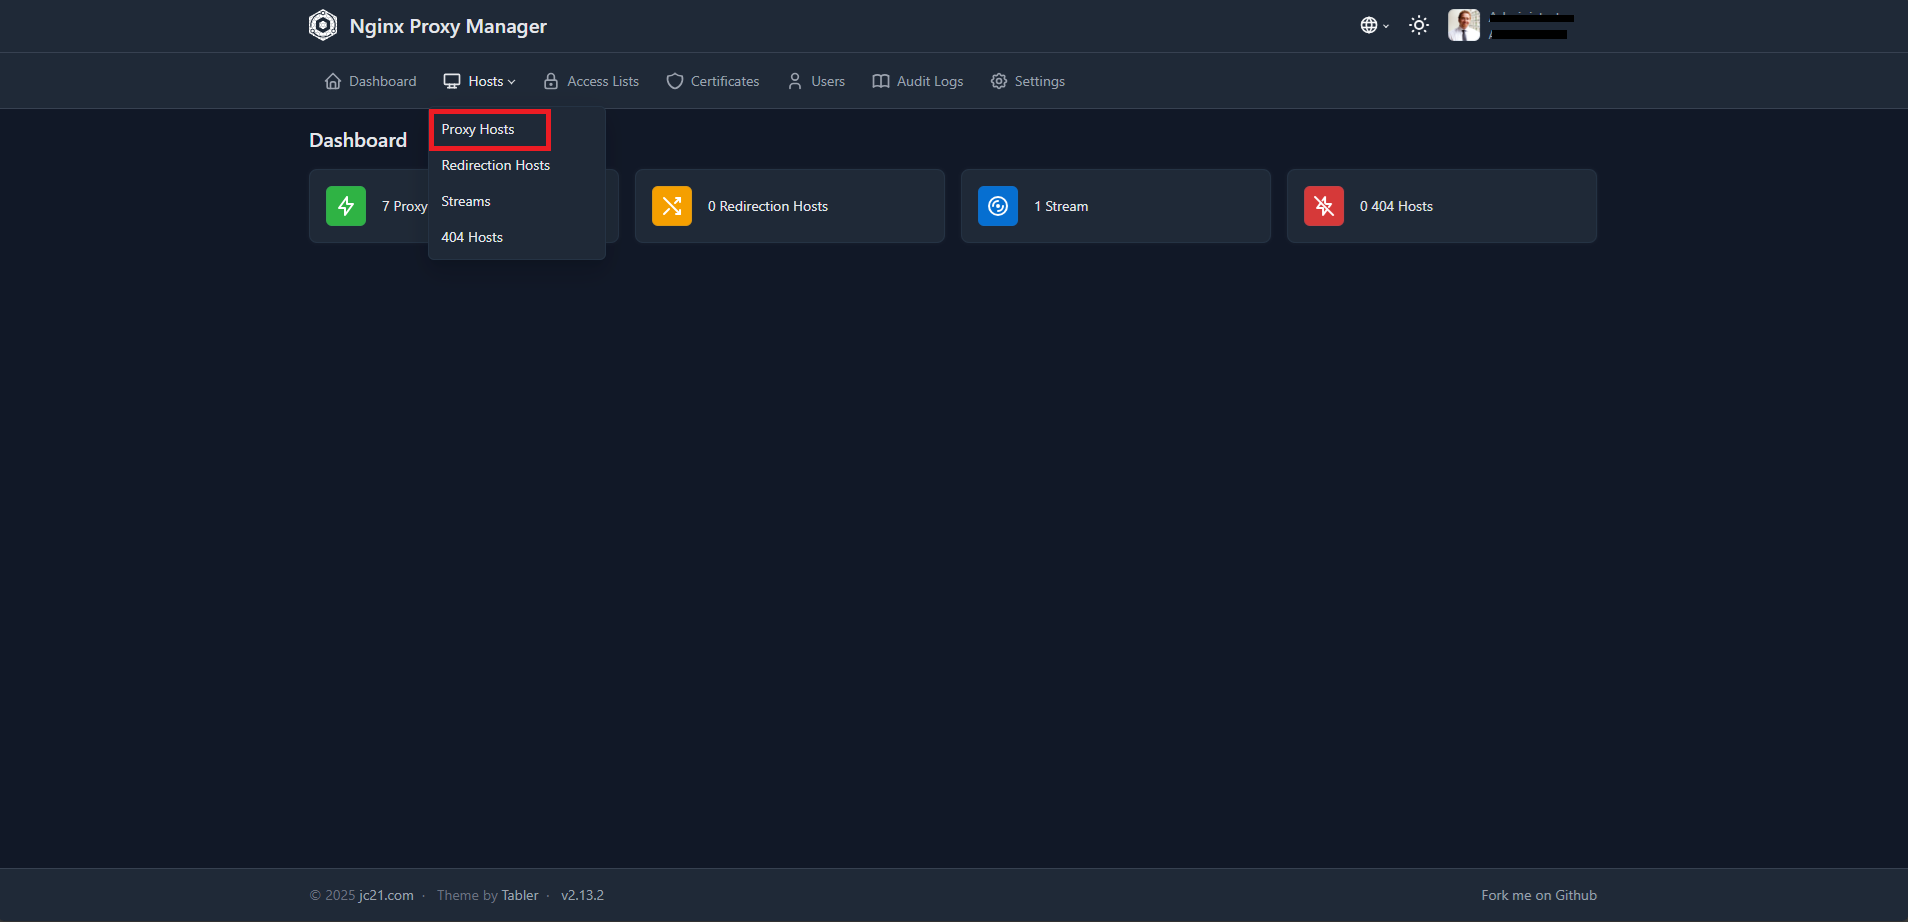Open the Certificates page
This screenshot has height=922, width=1908.
(713, 81)
